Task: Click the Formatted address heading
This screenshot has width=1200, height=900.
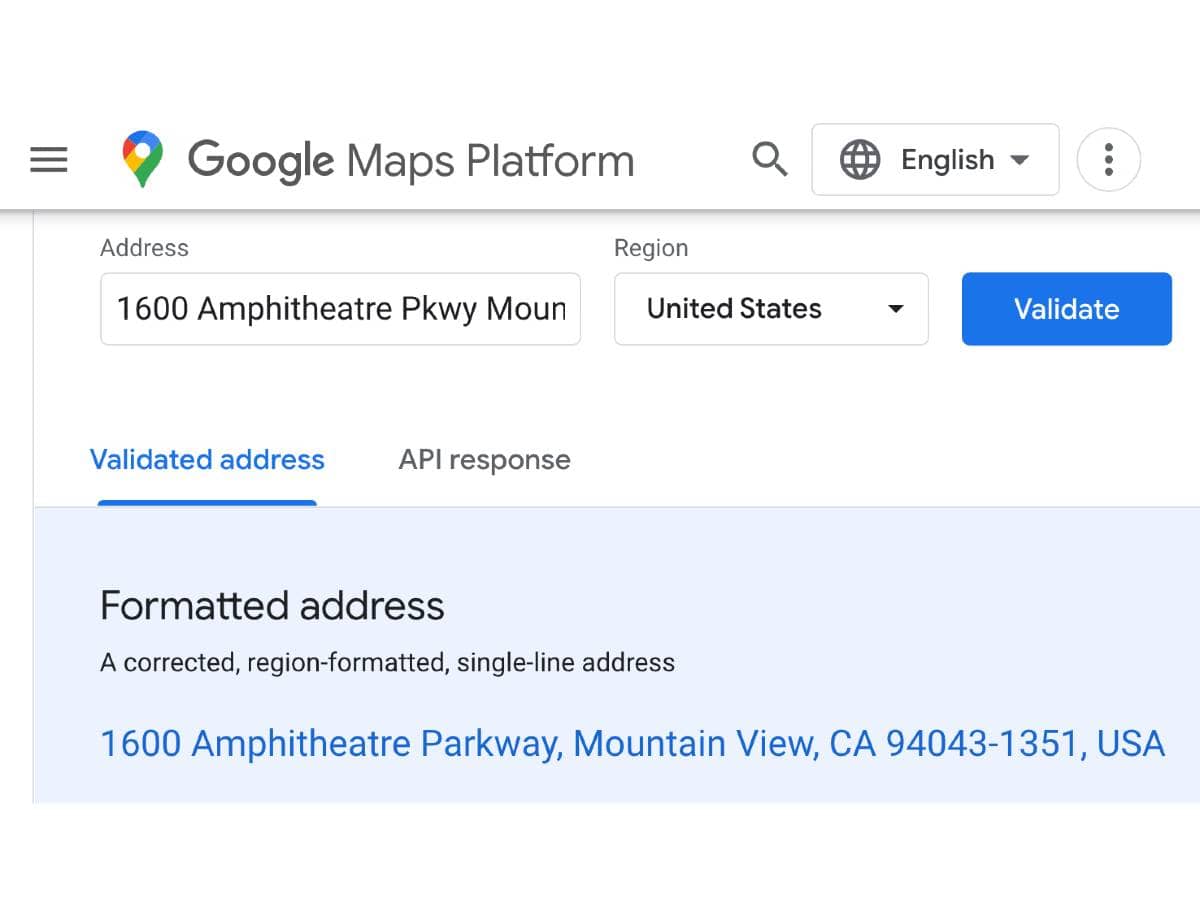Action: pyautogui.click(x=272, y=606)
